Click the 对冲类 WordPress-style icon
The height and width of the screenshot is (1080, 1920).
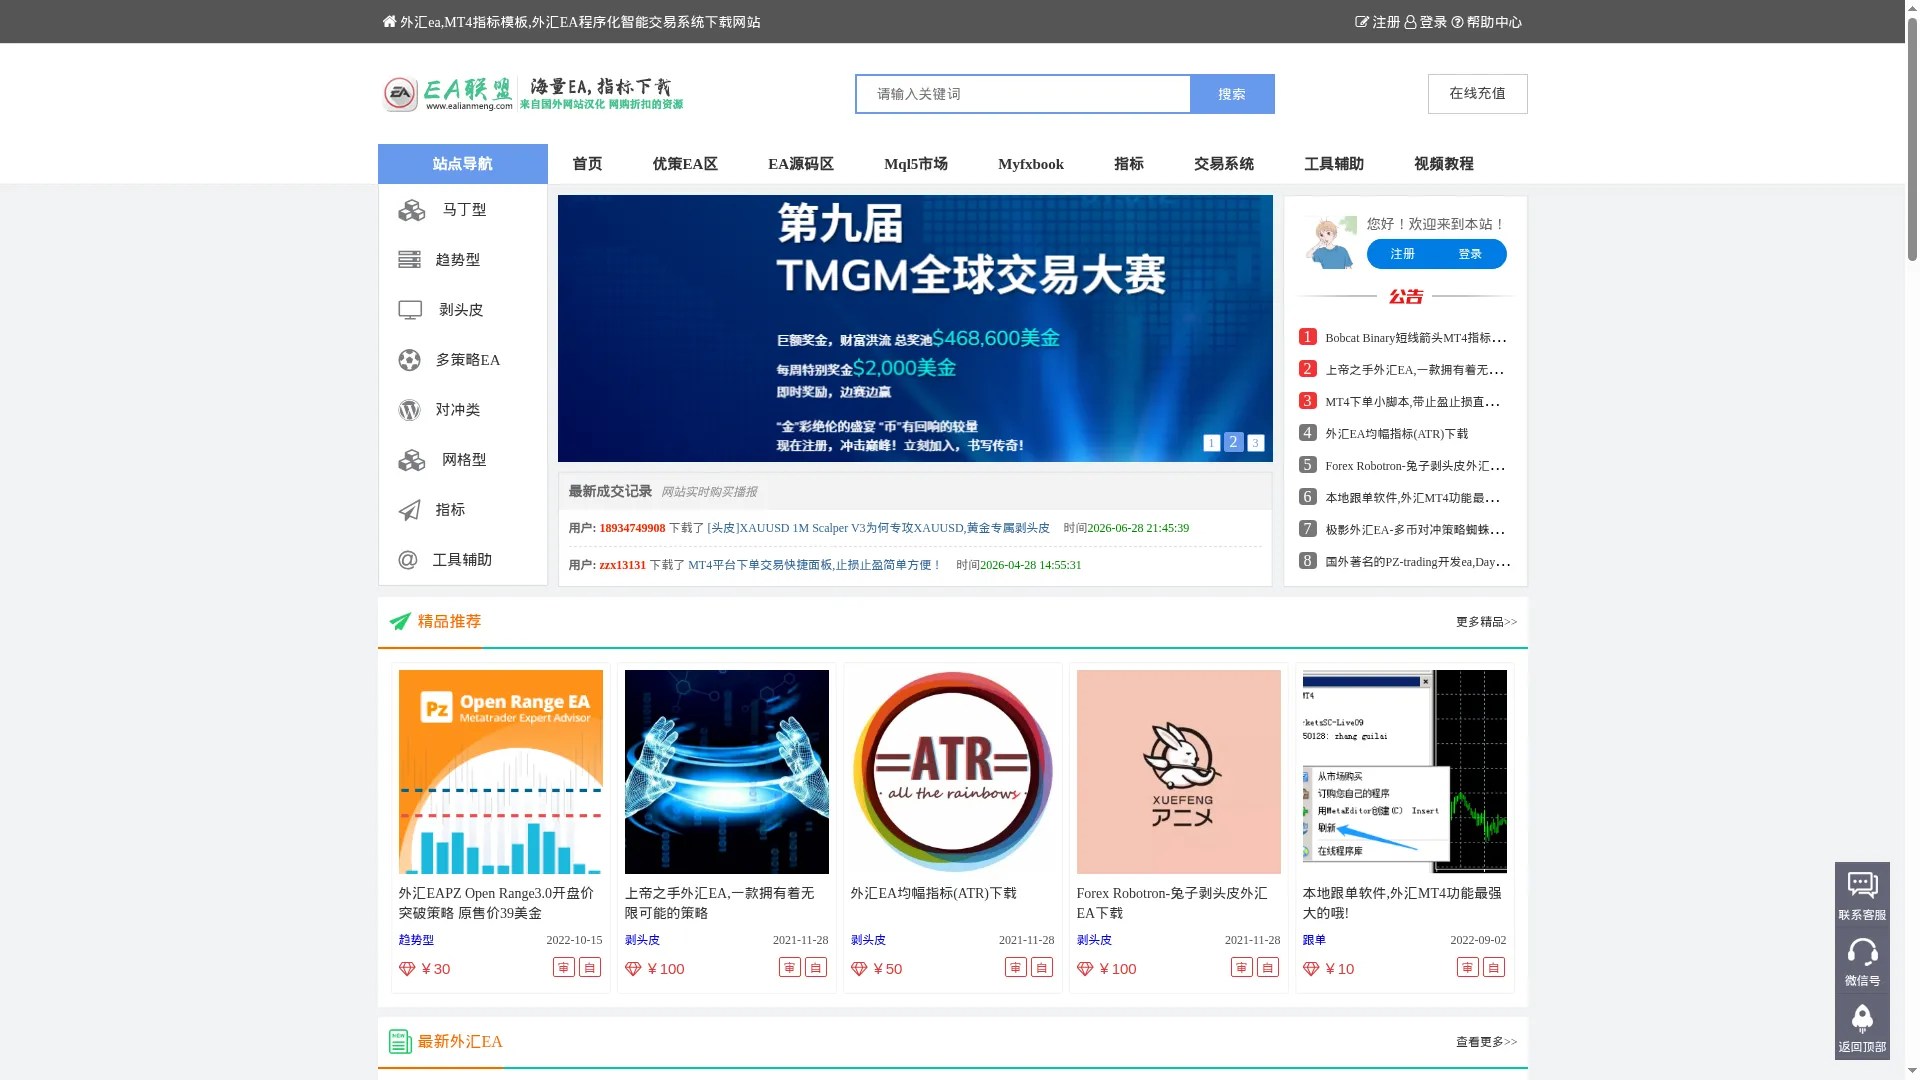click(409, 410)
